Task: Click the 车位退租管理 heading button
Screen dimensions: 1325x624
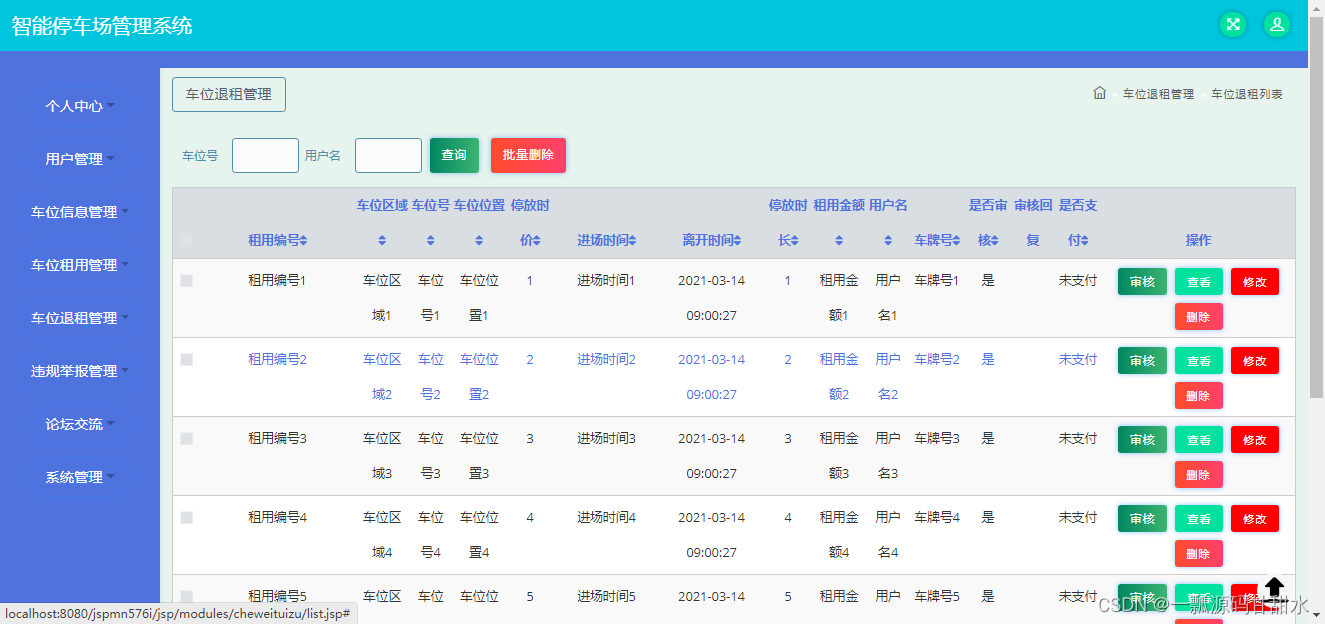Action: tap(229, 94)
